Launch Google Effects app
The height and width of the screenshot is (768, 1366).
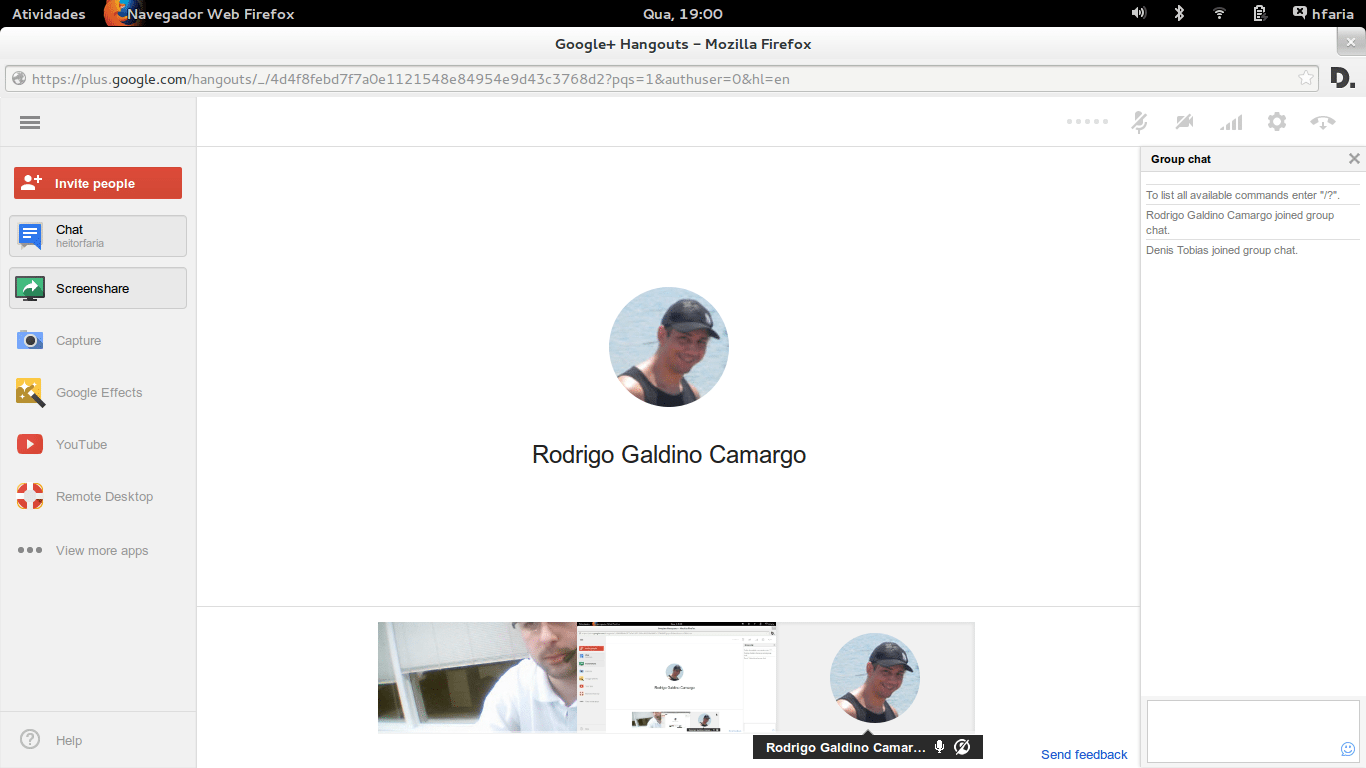coord(98,393)
